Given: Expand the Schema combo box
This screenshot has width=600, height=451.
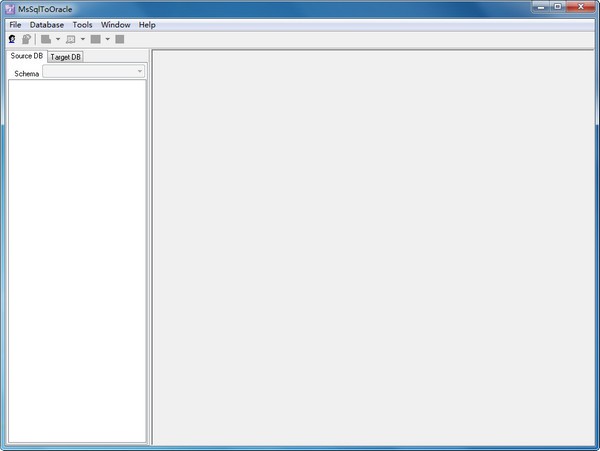Looking at the screenshot, I should click(140, 72).
